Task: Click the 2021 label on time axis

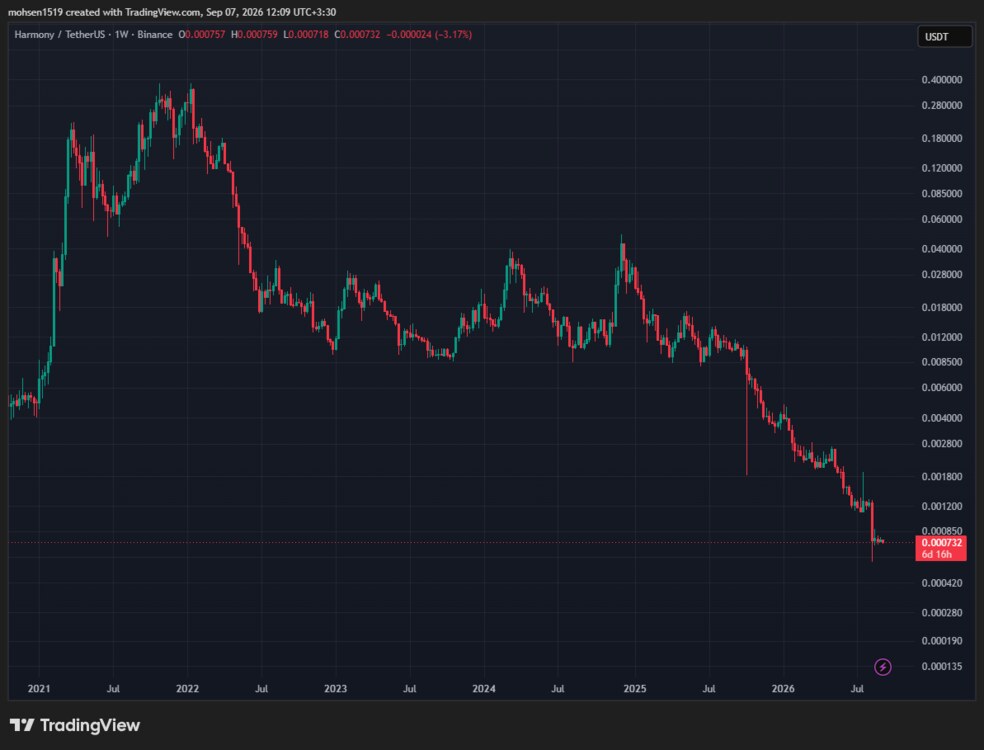Action: [x=39, y=688]
